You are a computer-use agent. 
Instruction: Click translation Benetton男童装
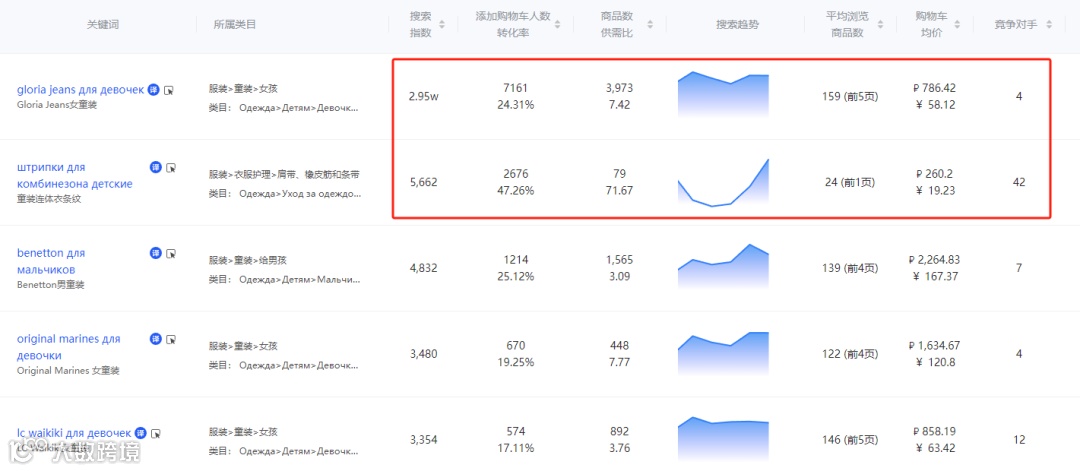51,284
